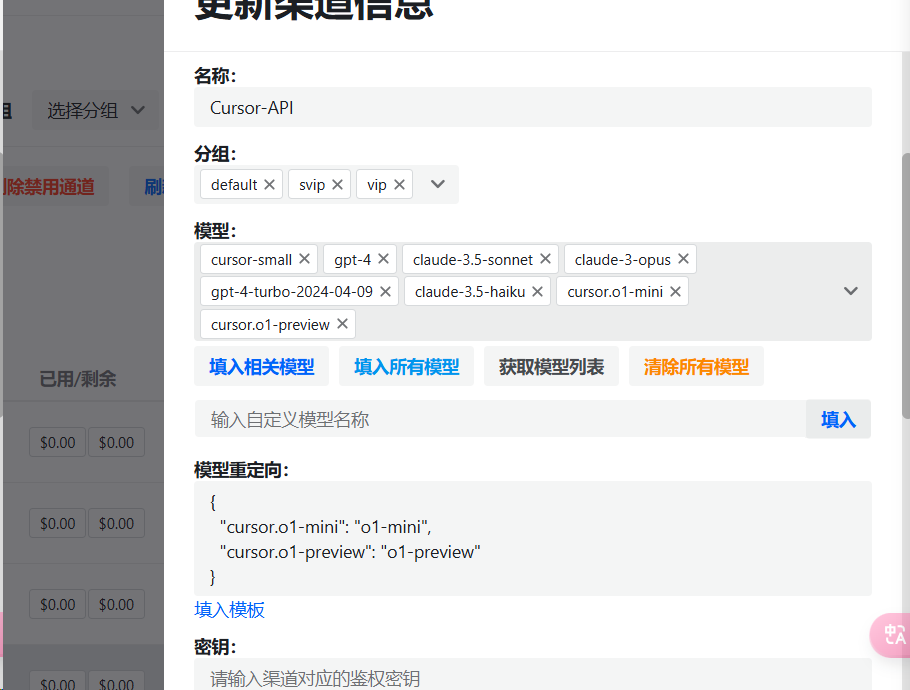Select the default group tag text

pos(234,185)
